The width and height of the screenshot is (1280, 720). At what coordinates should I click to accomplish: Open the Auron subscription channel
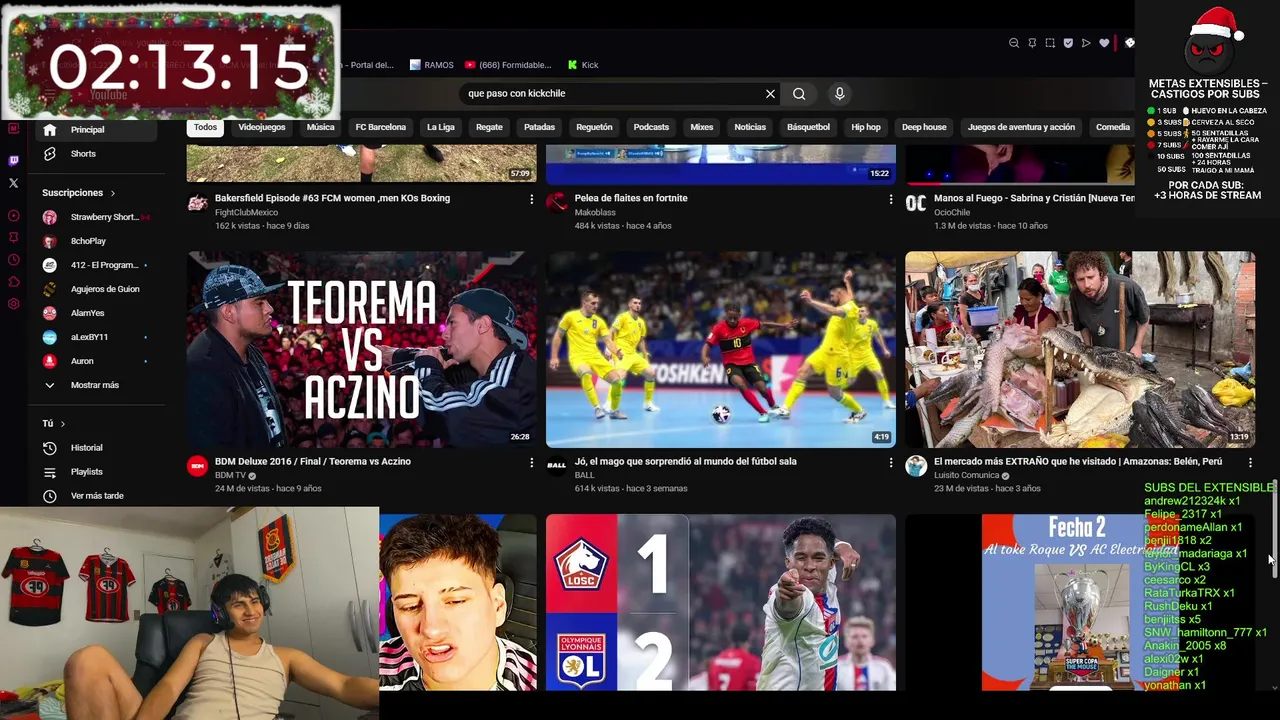pyautogui.click(x=98, y=361)
